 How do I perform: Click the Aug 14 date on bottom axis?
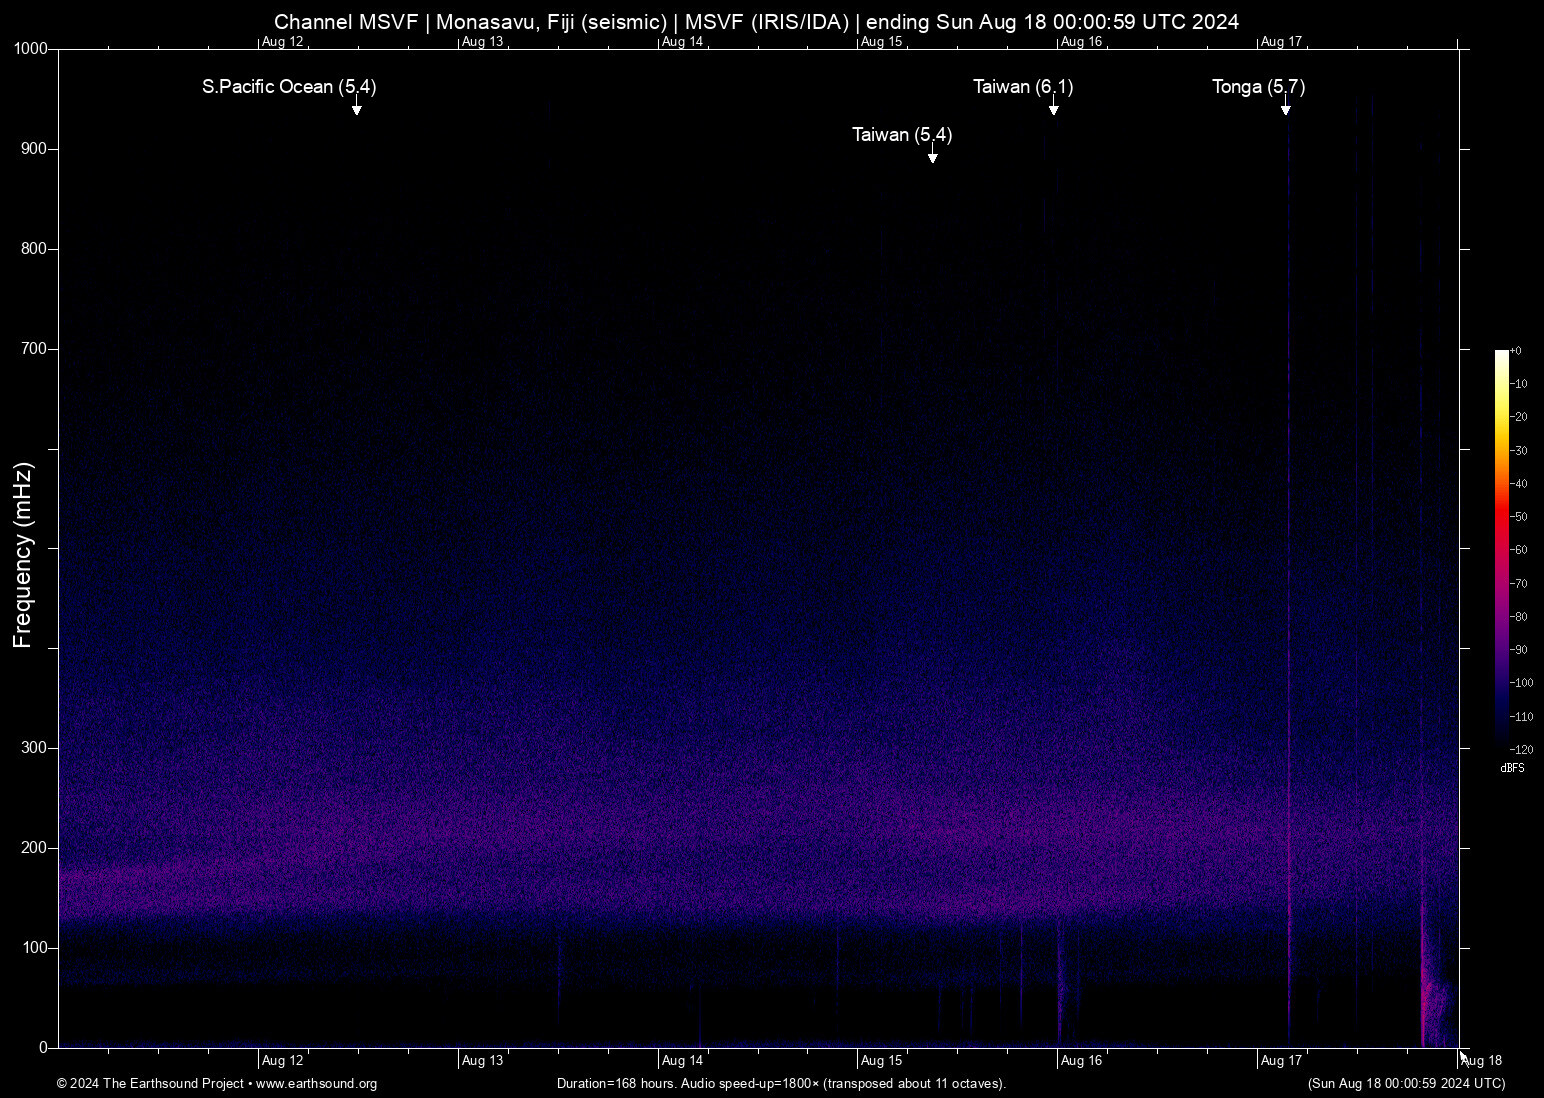pos(683,1061)
